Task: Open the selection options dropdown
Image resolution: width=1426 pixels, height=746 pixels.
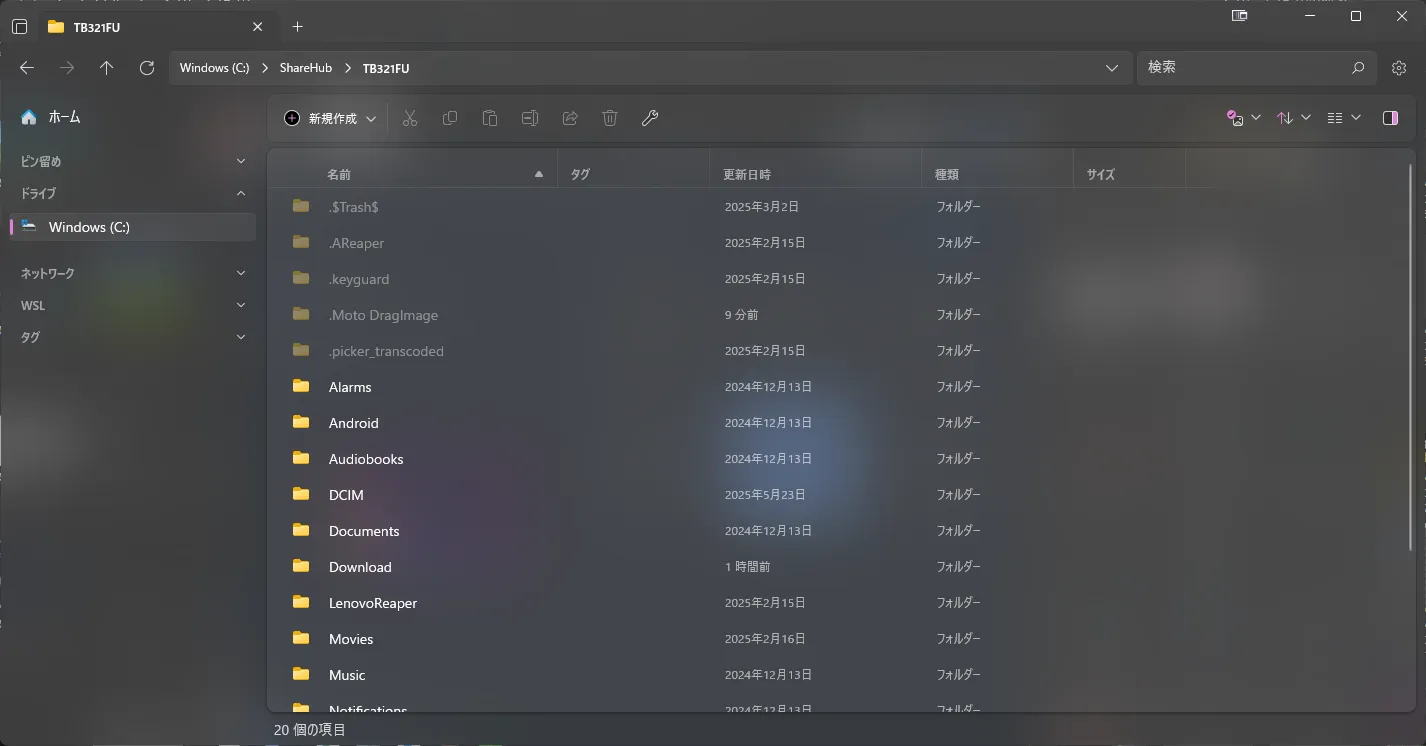Action: pos(1244,118)
